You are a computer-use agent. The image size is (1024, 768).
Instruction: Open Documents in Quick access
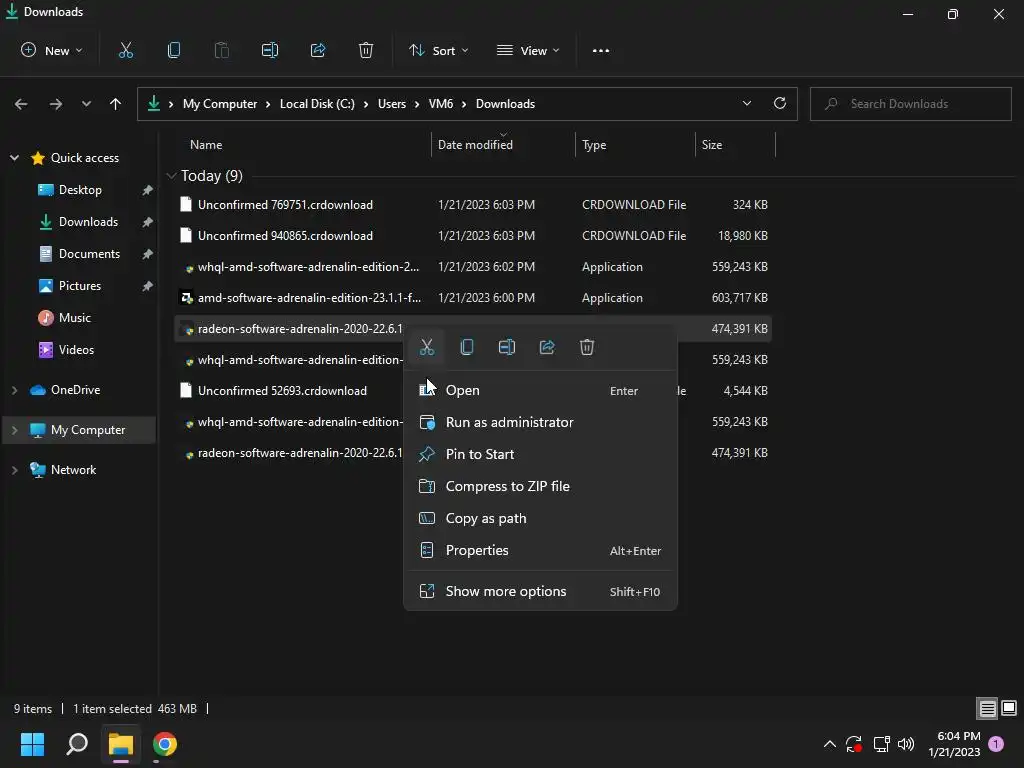click(80, 253)
